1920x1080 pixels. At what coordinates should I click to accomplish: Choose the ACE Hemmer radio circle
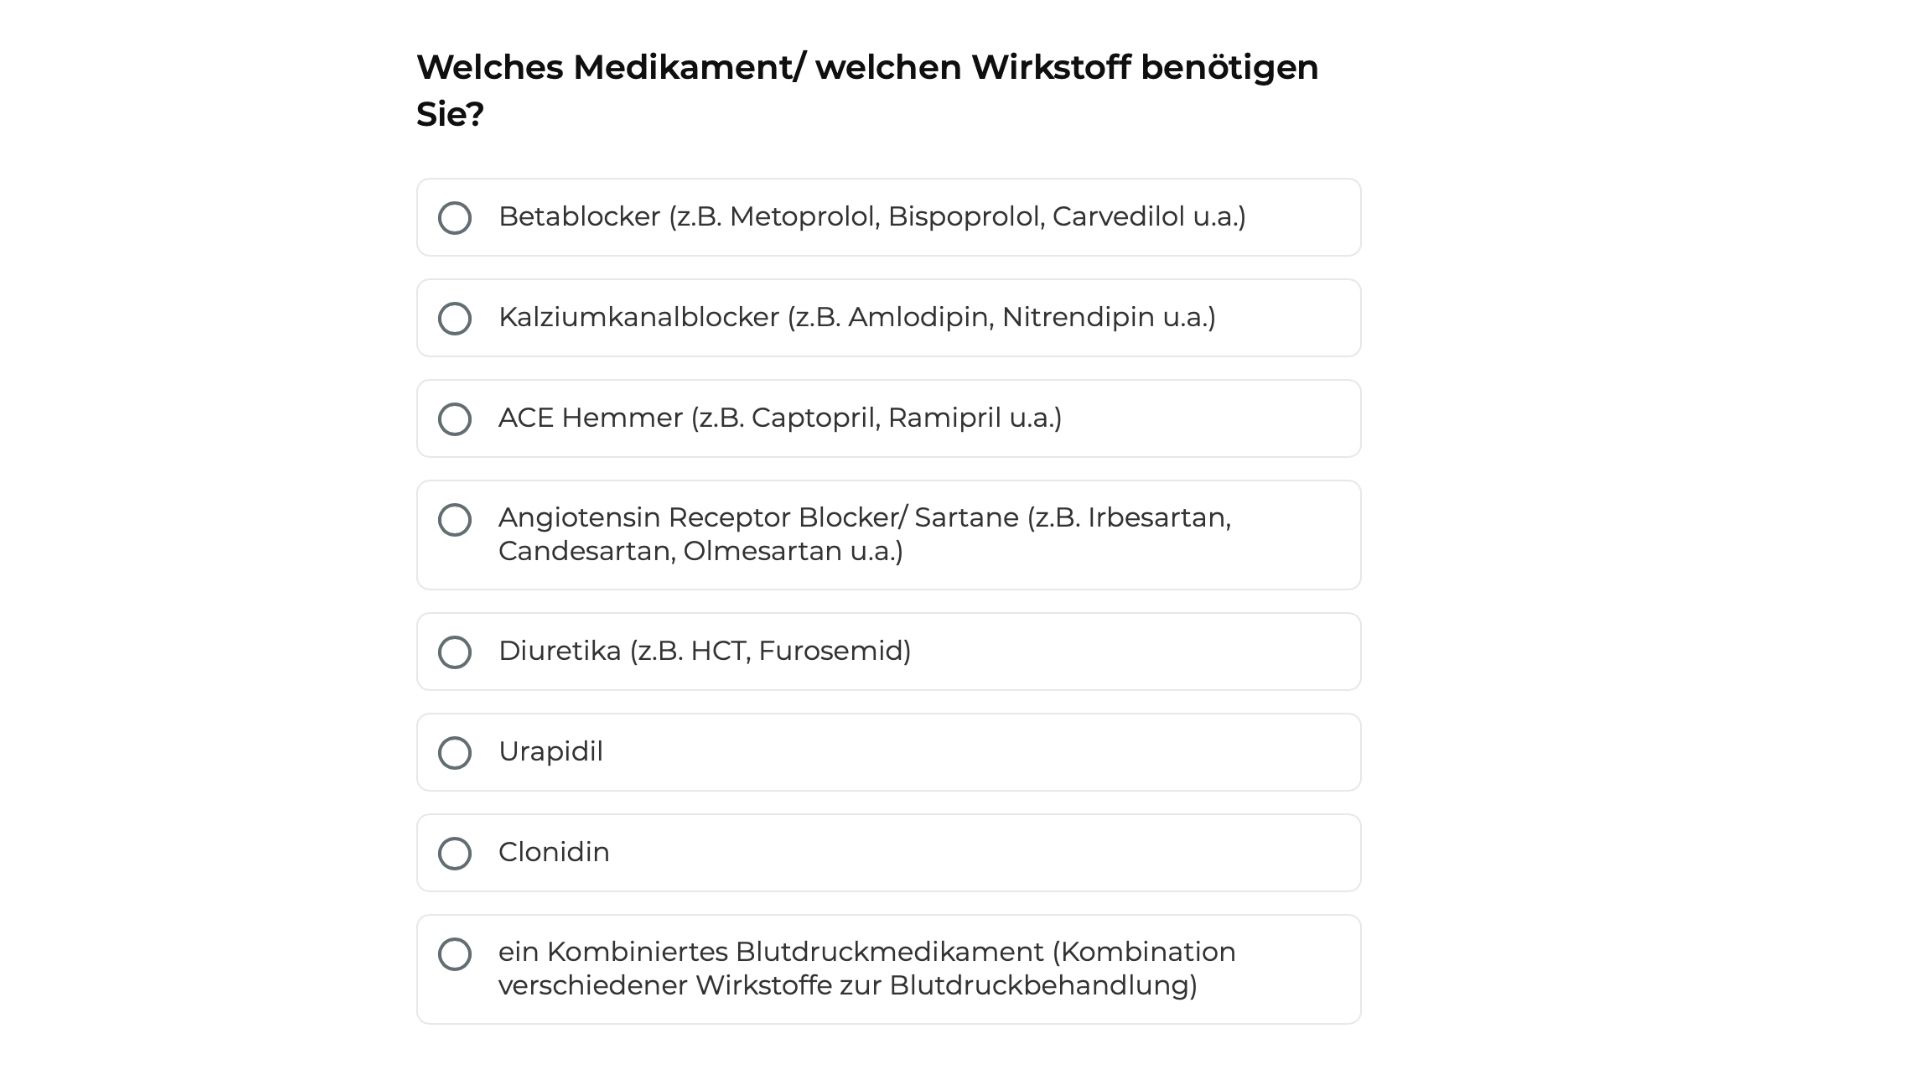point(455,419)
